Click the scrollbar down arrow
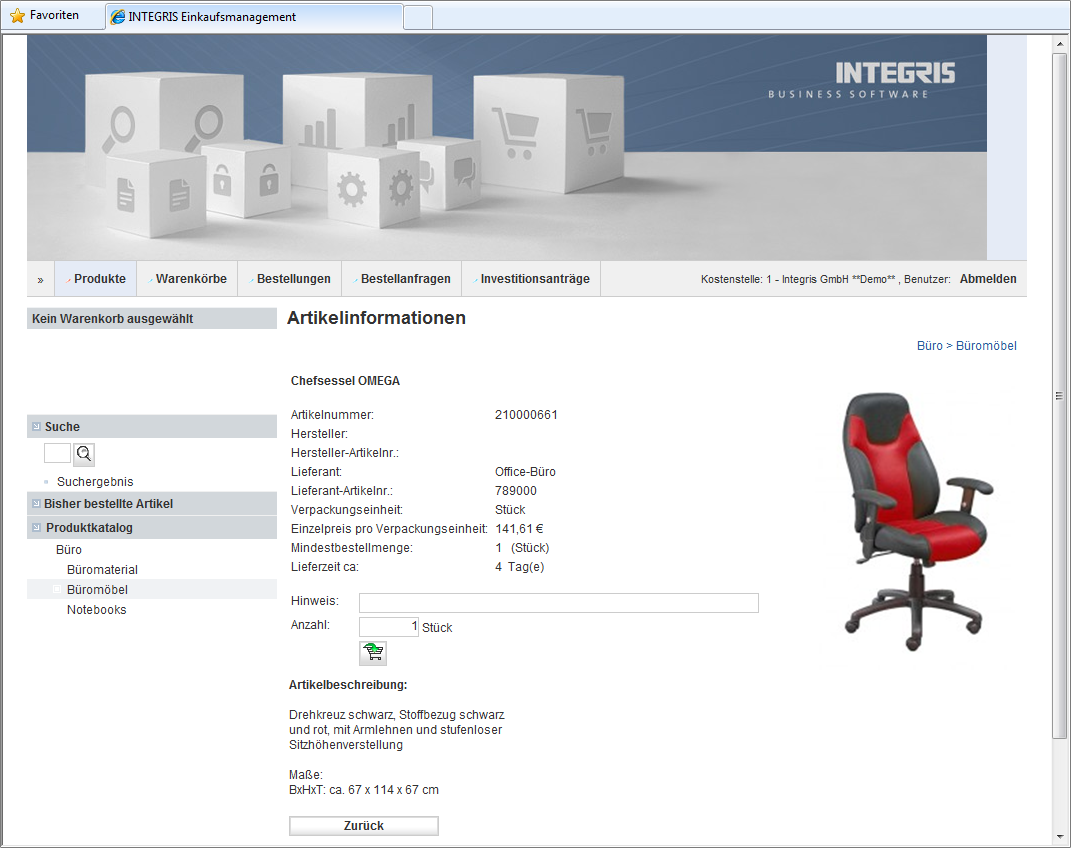 coord(1059,837)
